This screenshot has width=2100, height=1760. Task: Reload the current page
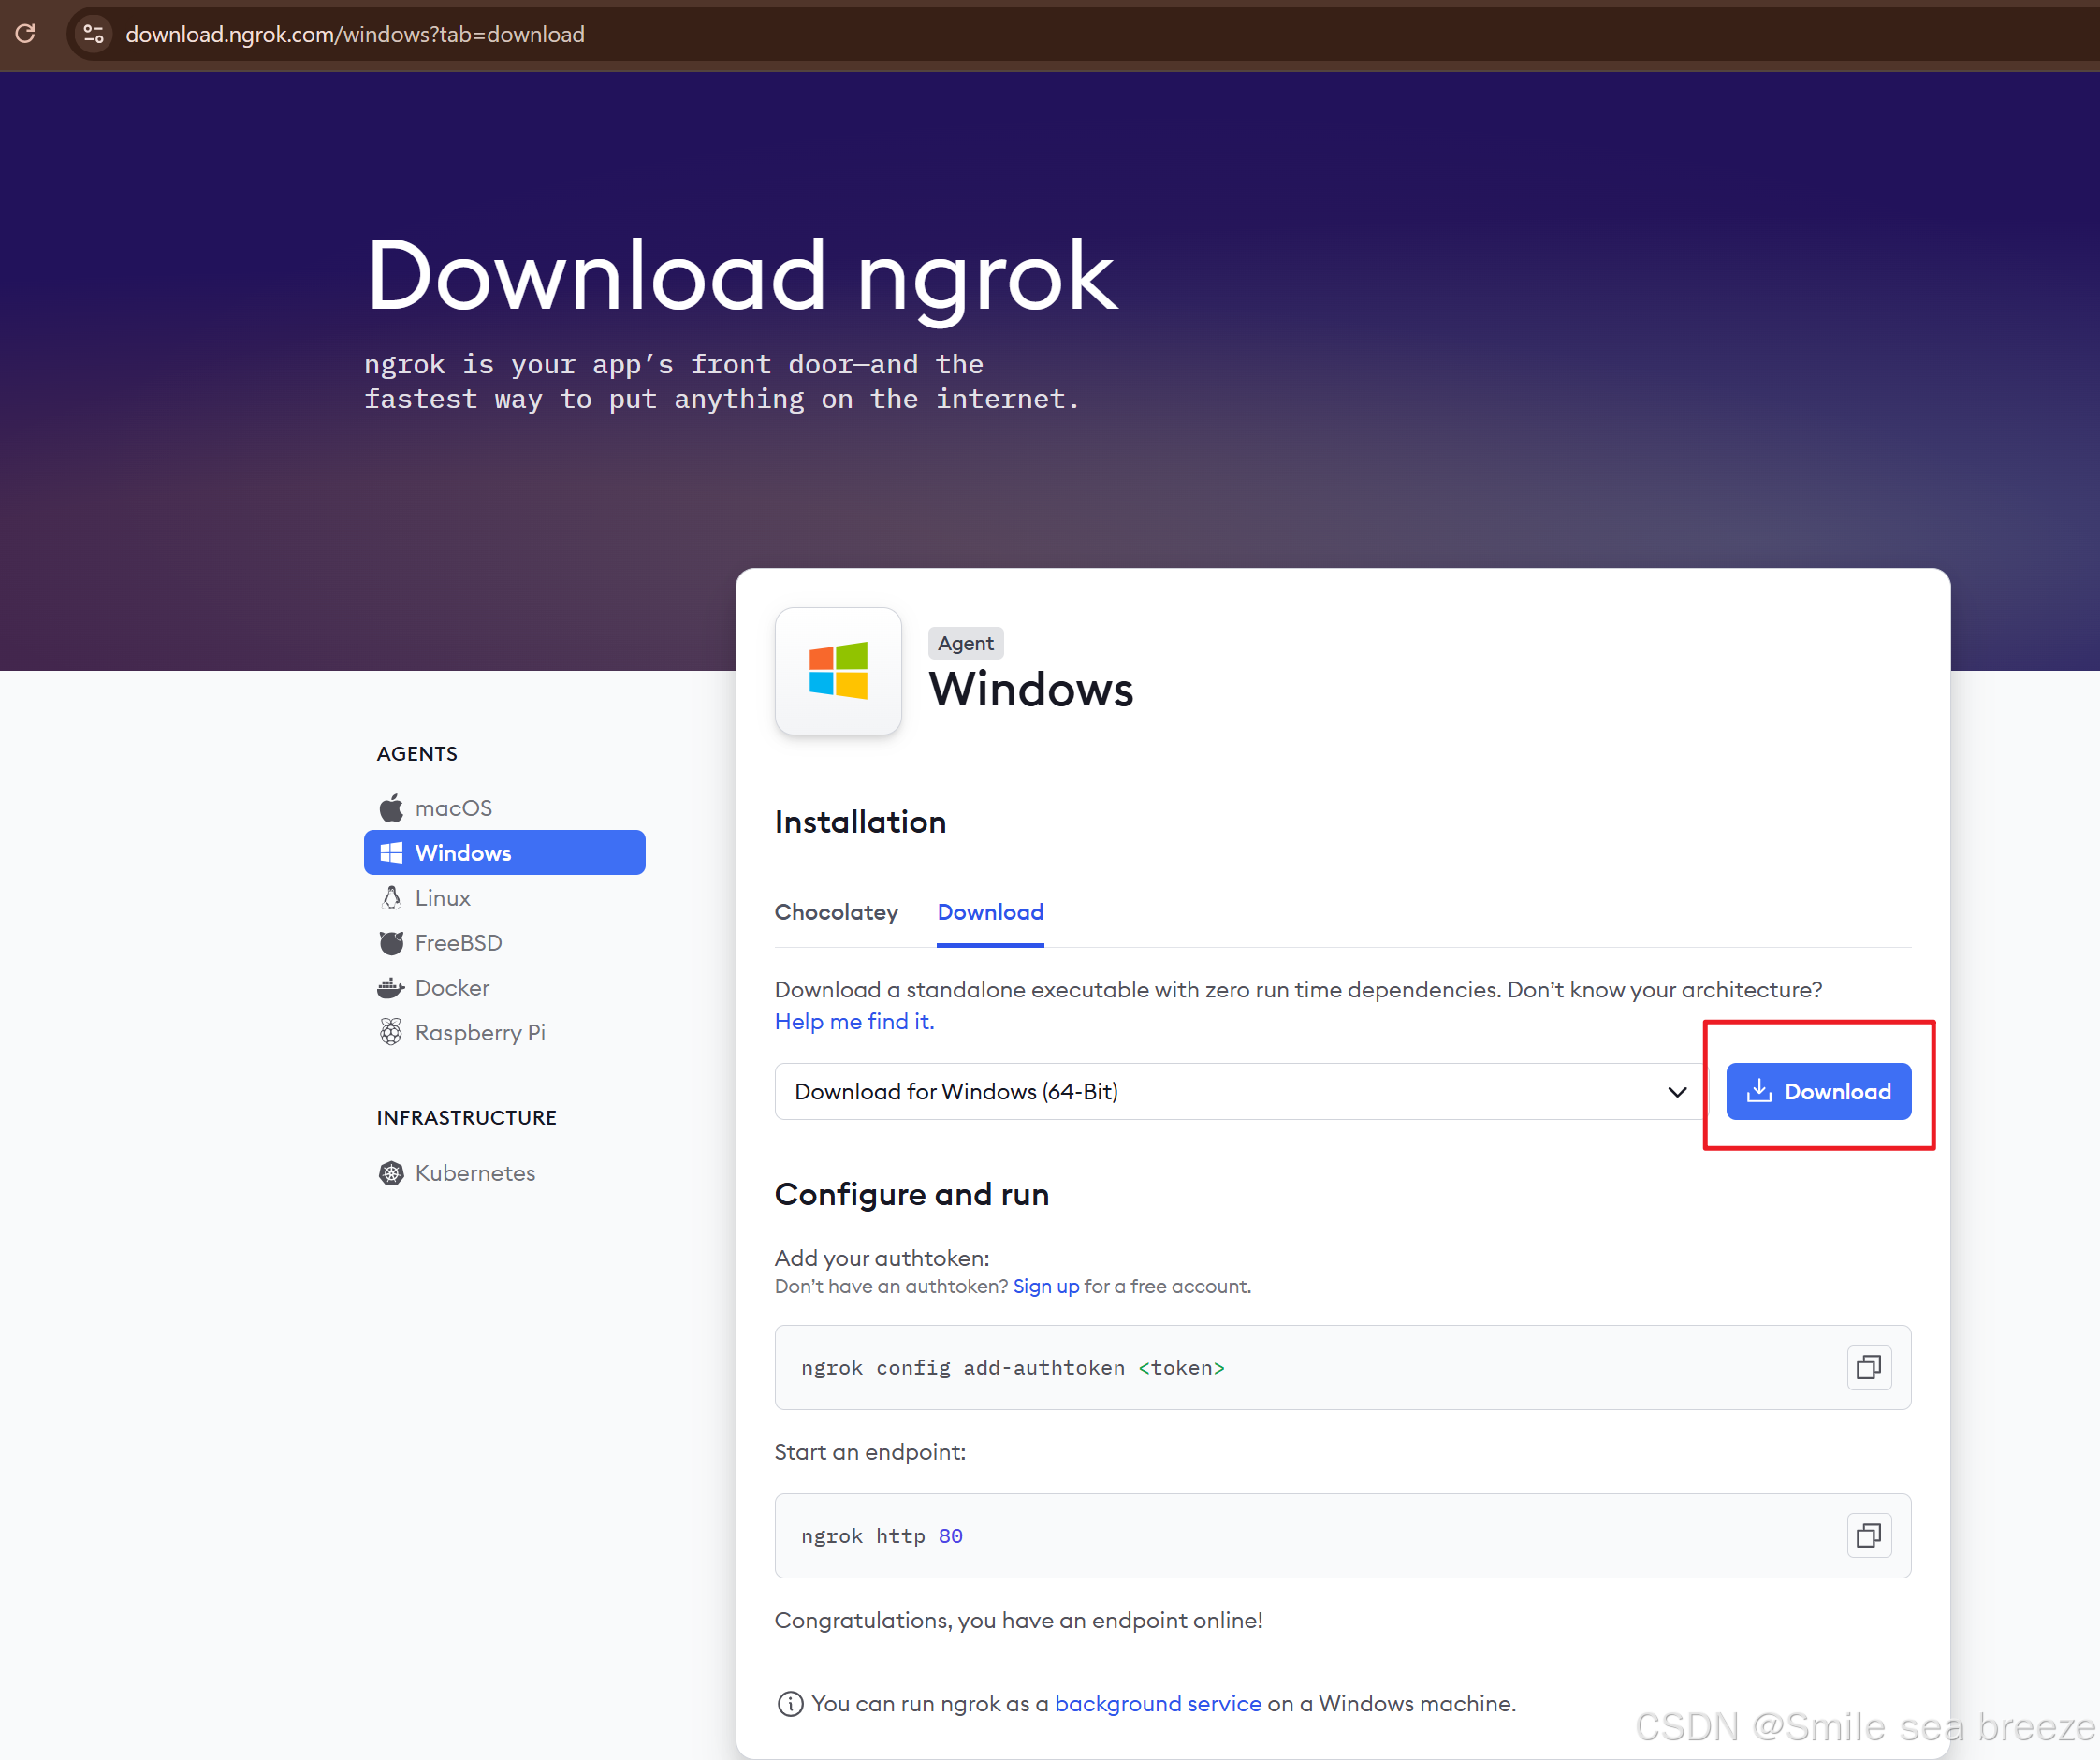(x=26, y=33)
